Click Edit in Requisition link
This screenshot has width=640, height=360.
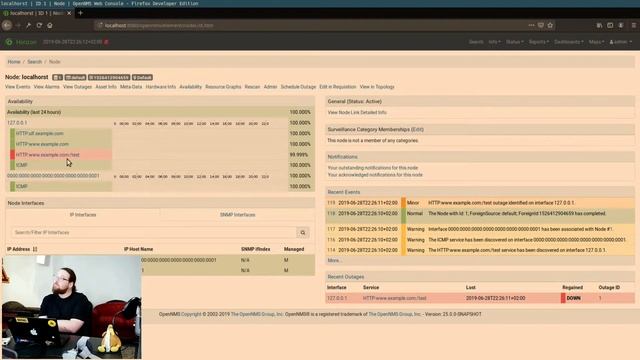click(338, 87)
